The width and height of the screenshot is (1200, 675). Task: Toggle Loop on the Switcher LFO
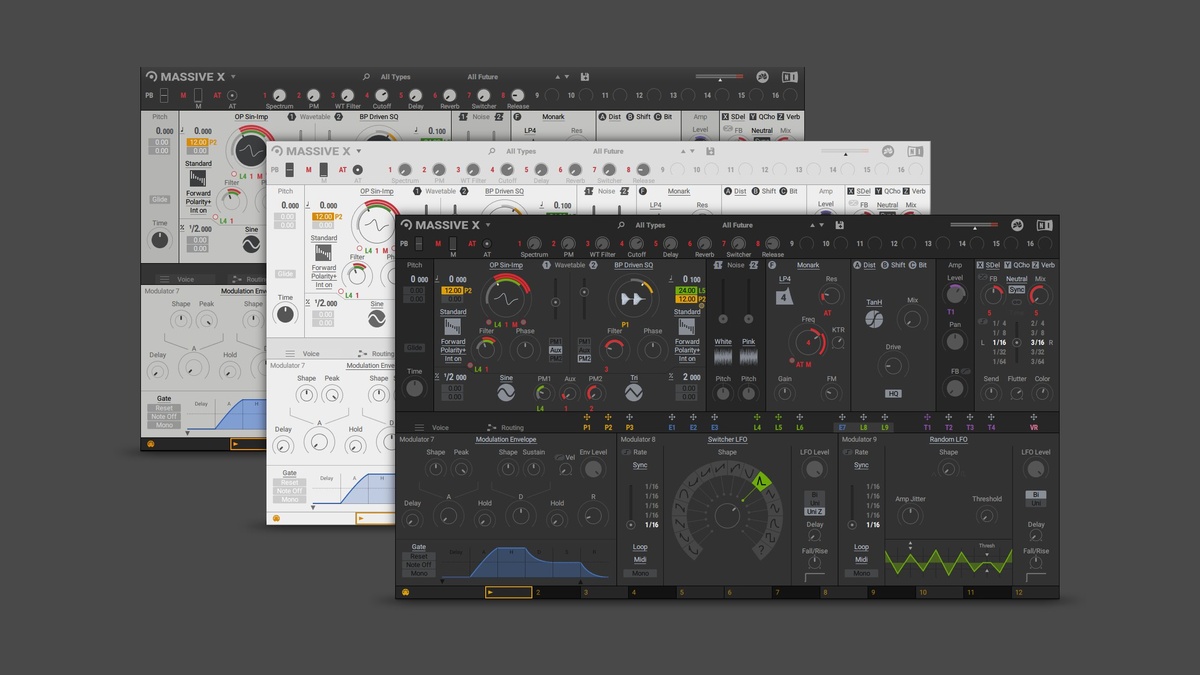point(640,547)
